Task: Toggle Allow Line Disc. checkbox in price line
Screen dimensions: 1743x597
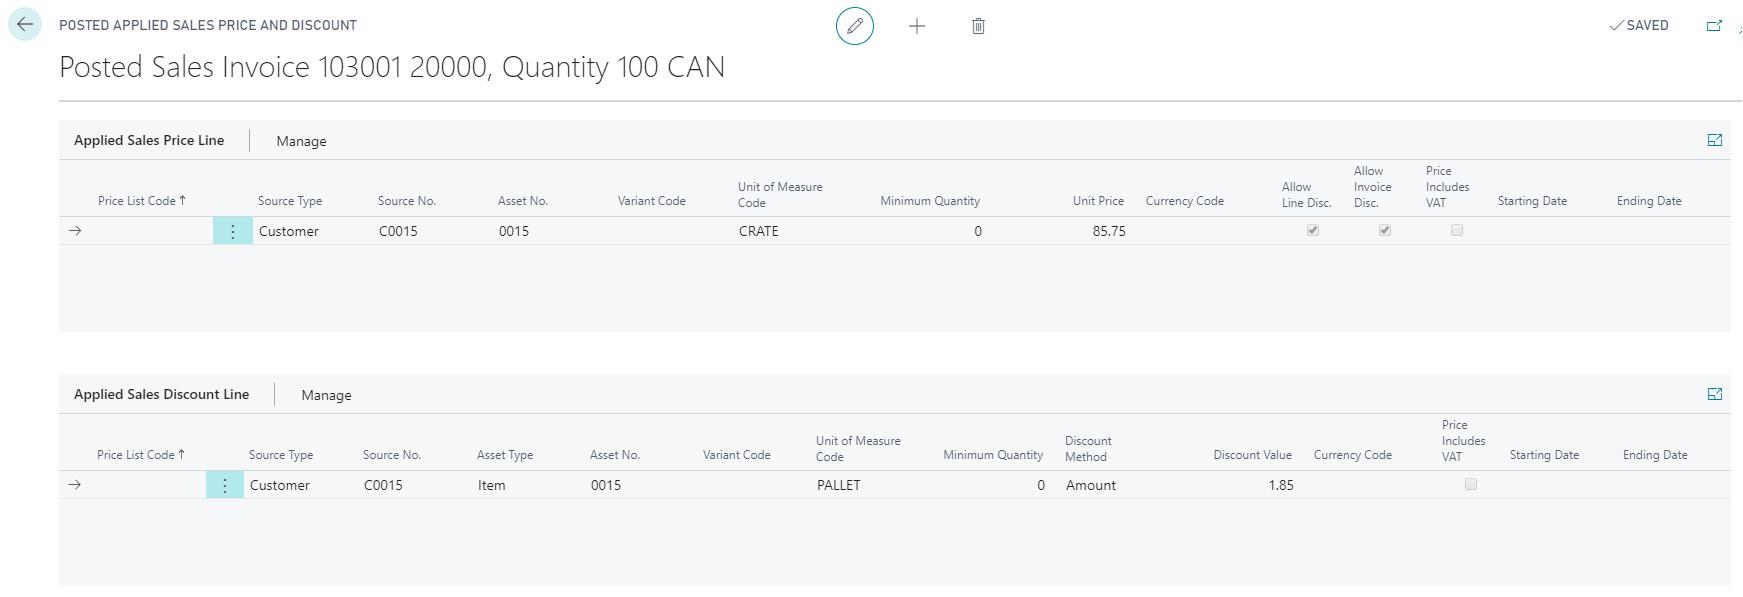Action: tap(1313, 231)
